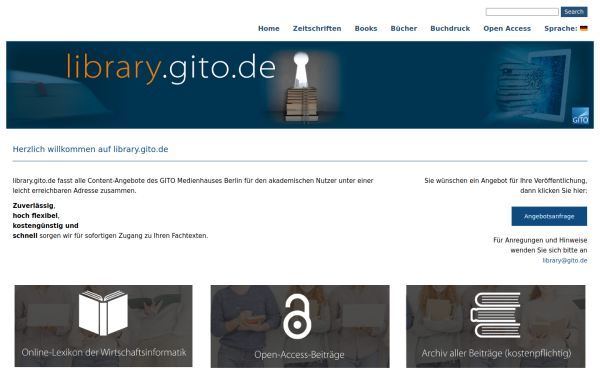Screen dimensions: 600x375
Task: Click the heading Herzlich willkommen auf library.gito.de
Action: (90, 149)
